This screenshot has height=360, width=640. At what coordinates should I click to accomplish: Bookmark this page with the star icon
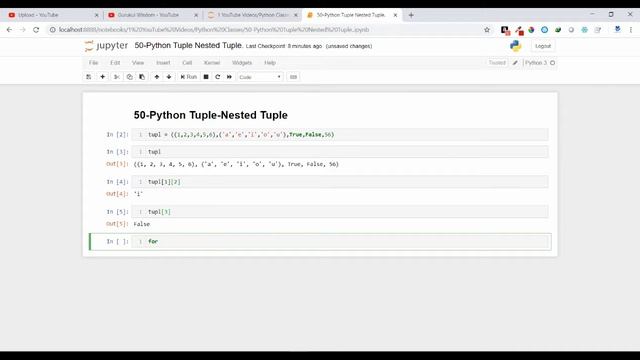coord(487,30)
